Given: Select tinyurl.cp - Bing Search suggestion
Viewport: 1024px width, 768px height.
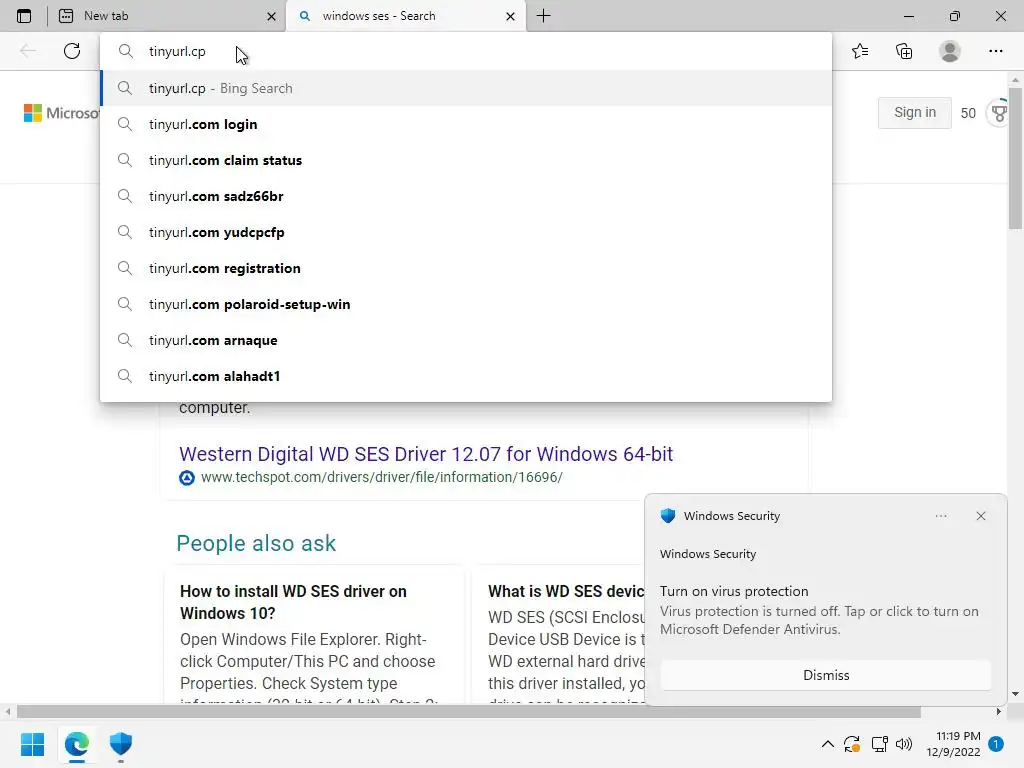Looking at the screenshot, I should pos(466,88).
